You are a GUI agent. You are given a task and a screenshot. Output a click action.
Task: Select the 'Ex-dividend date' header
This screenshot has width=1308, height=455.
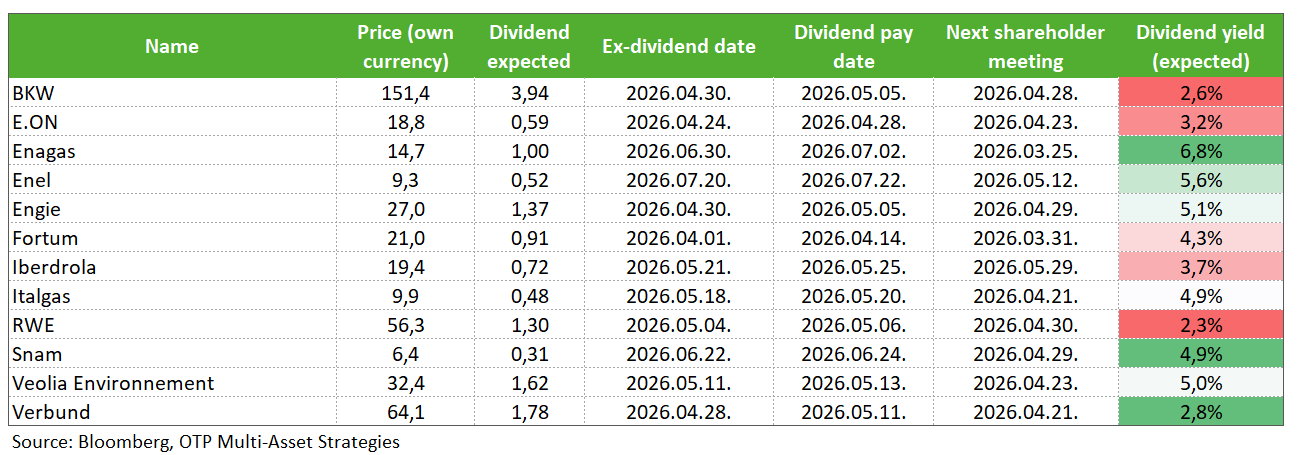pyautogui.click(x=679, y=46)
